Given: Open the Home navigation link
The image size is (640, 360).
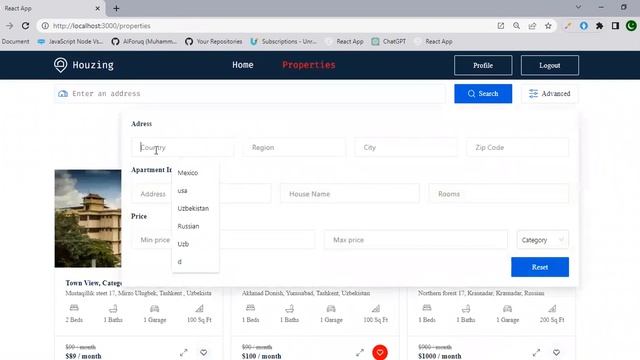Looking at the screenshot, I should click(243, 65).
